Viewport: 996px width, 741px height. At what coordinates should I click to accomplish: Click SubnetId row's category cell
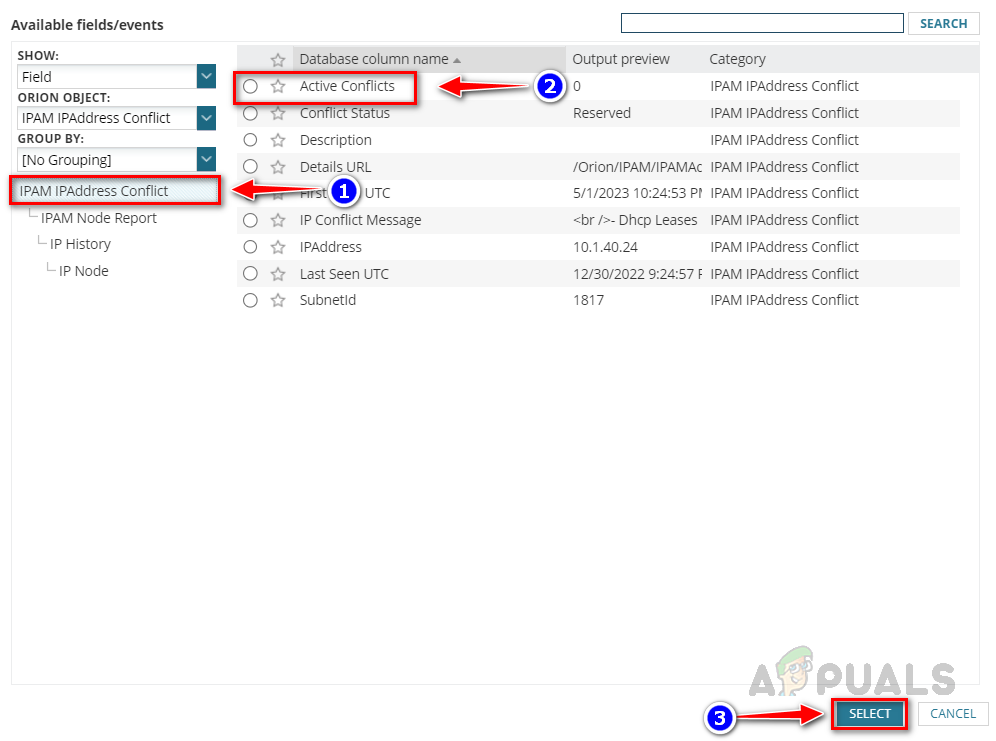784,300
